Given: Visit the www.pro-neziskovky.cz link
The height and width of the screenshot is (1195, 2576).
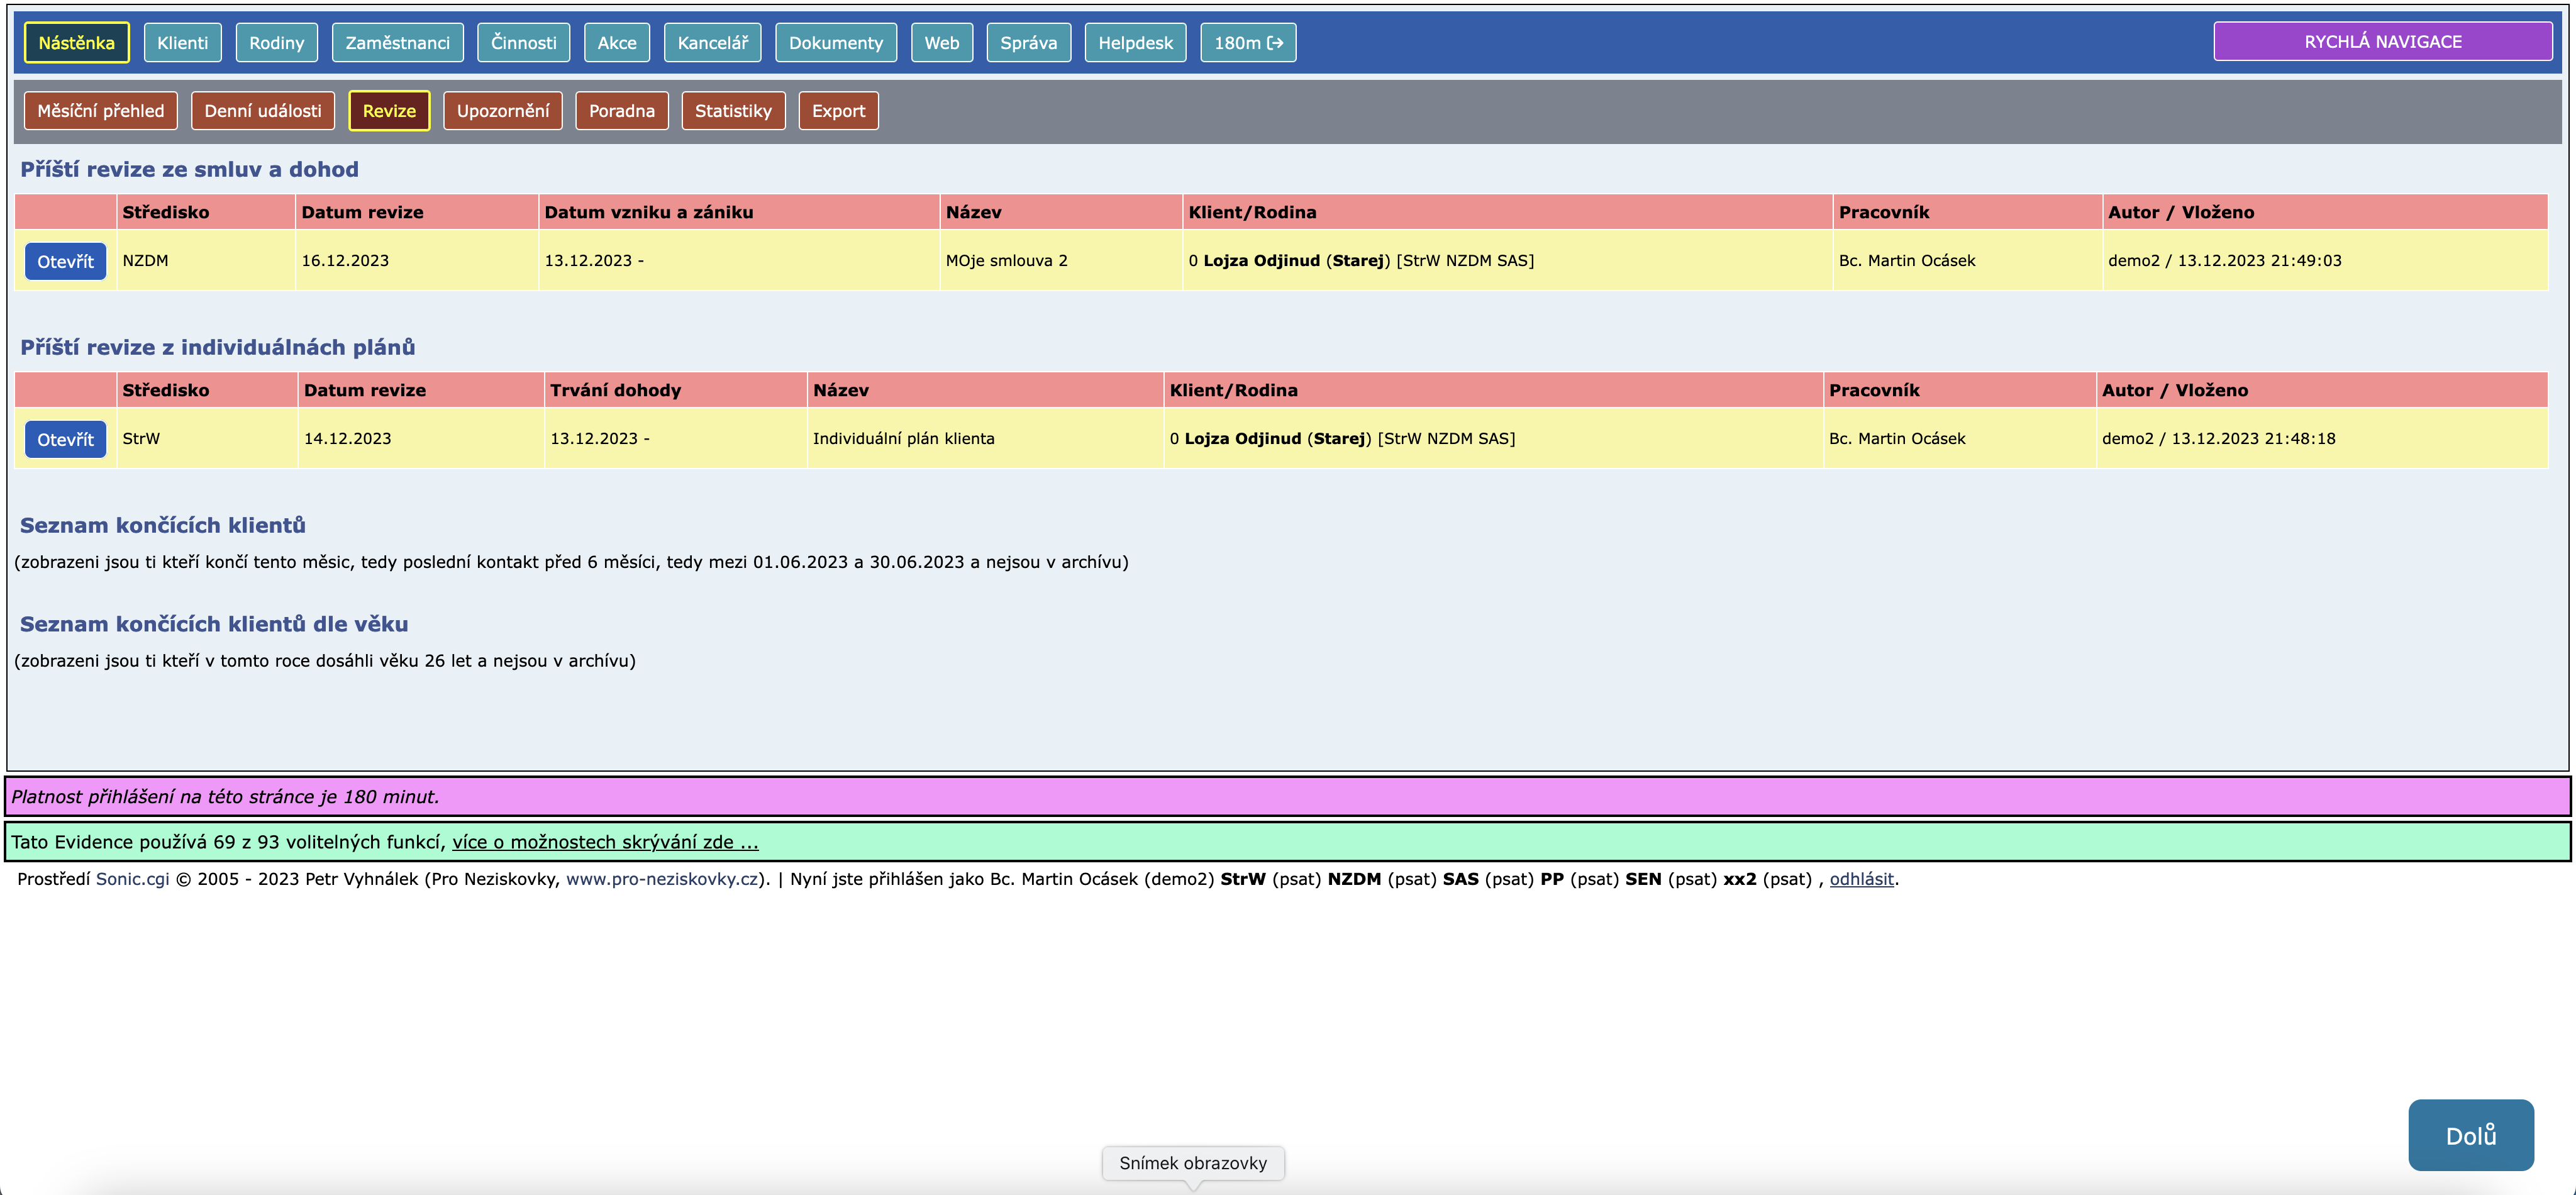Looking at the screenshot, I should tap(661, 879).
